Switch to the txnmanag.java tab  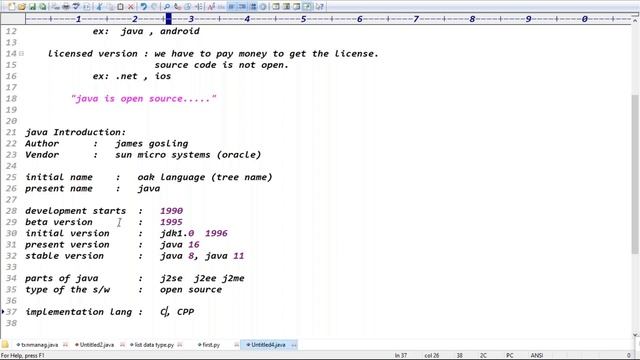tap(40, 345)
